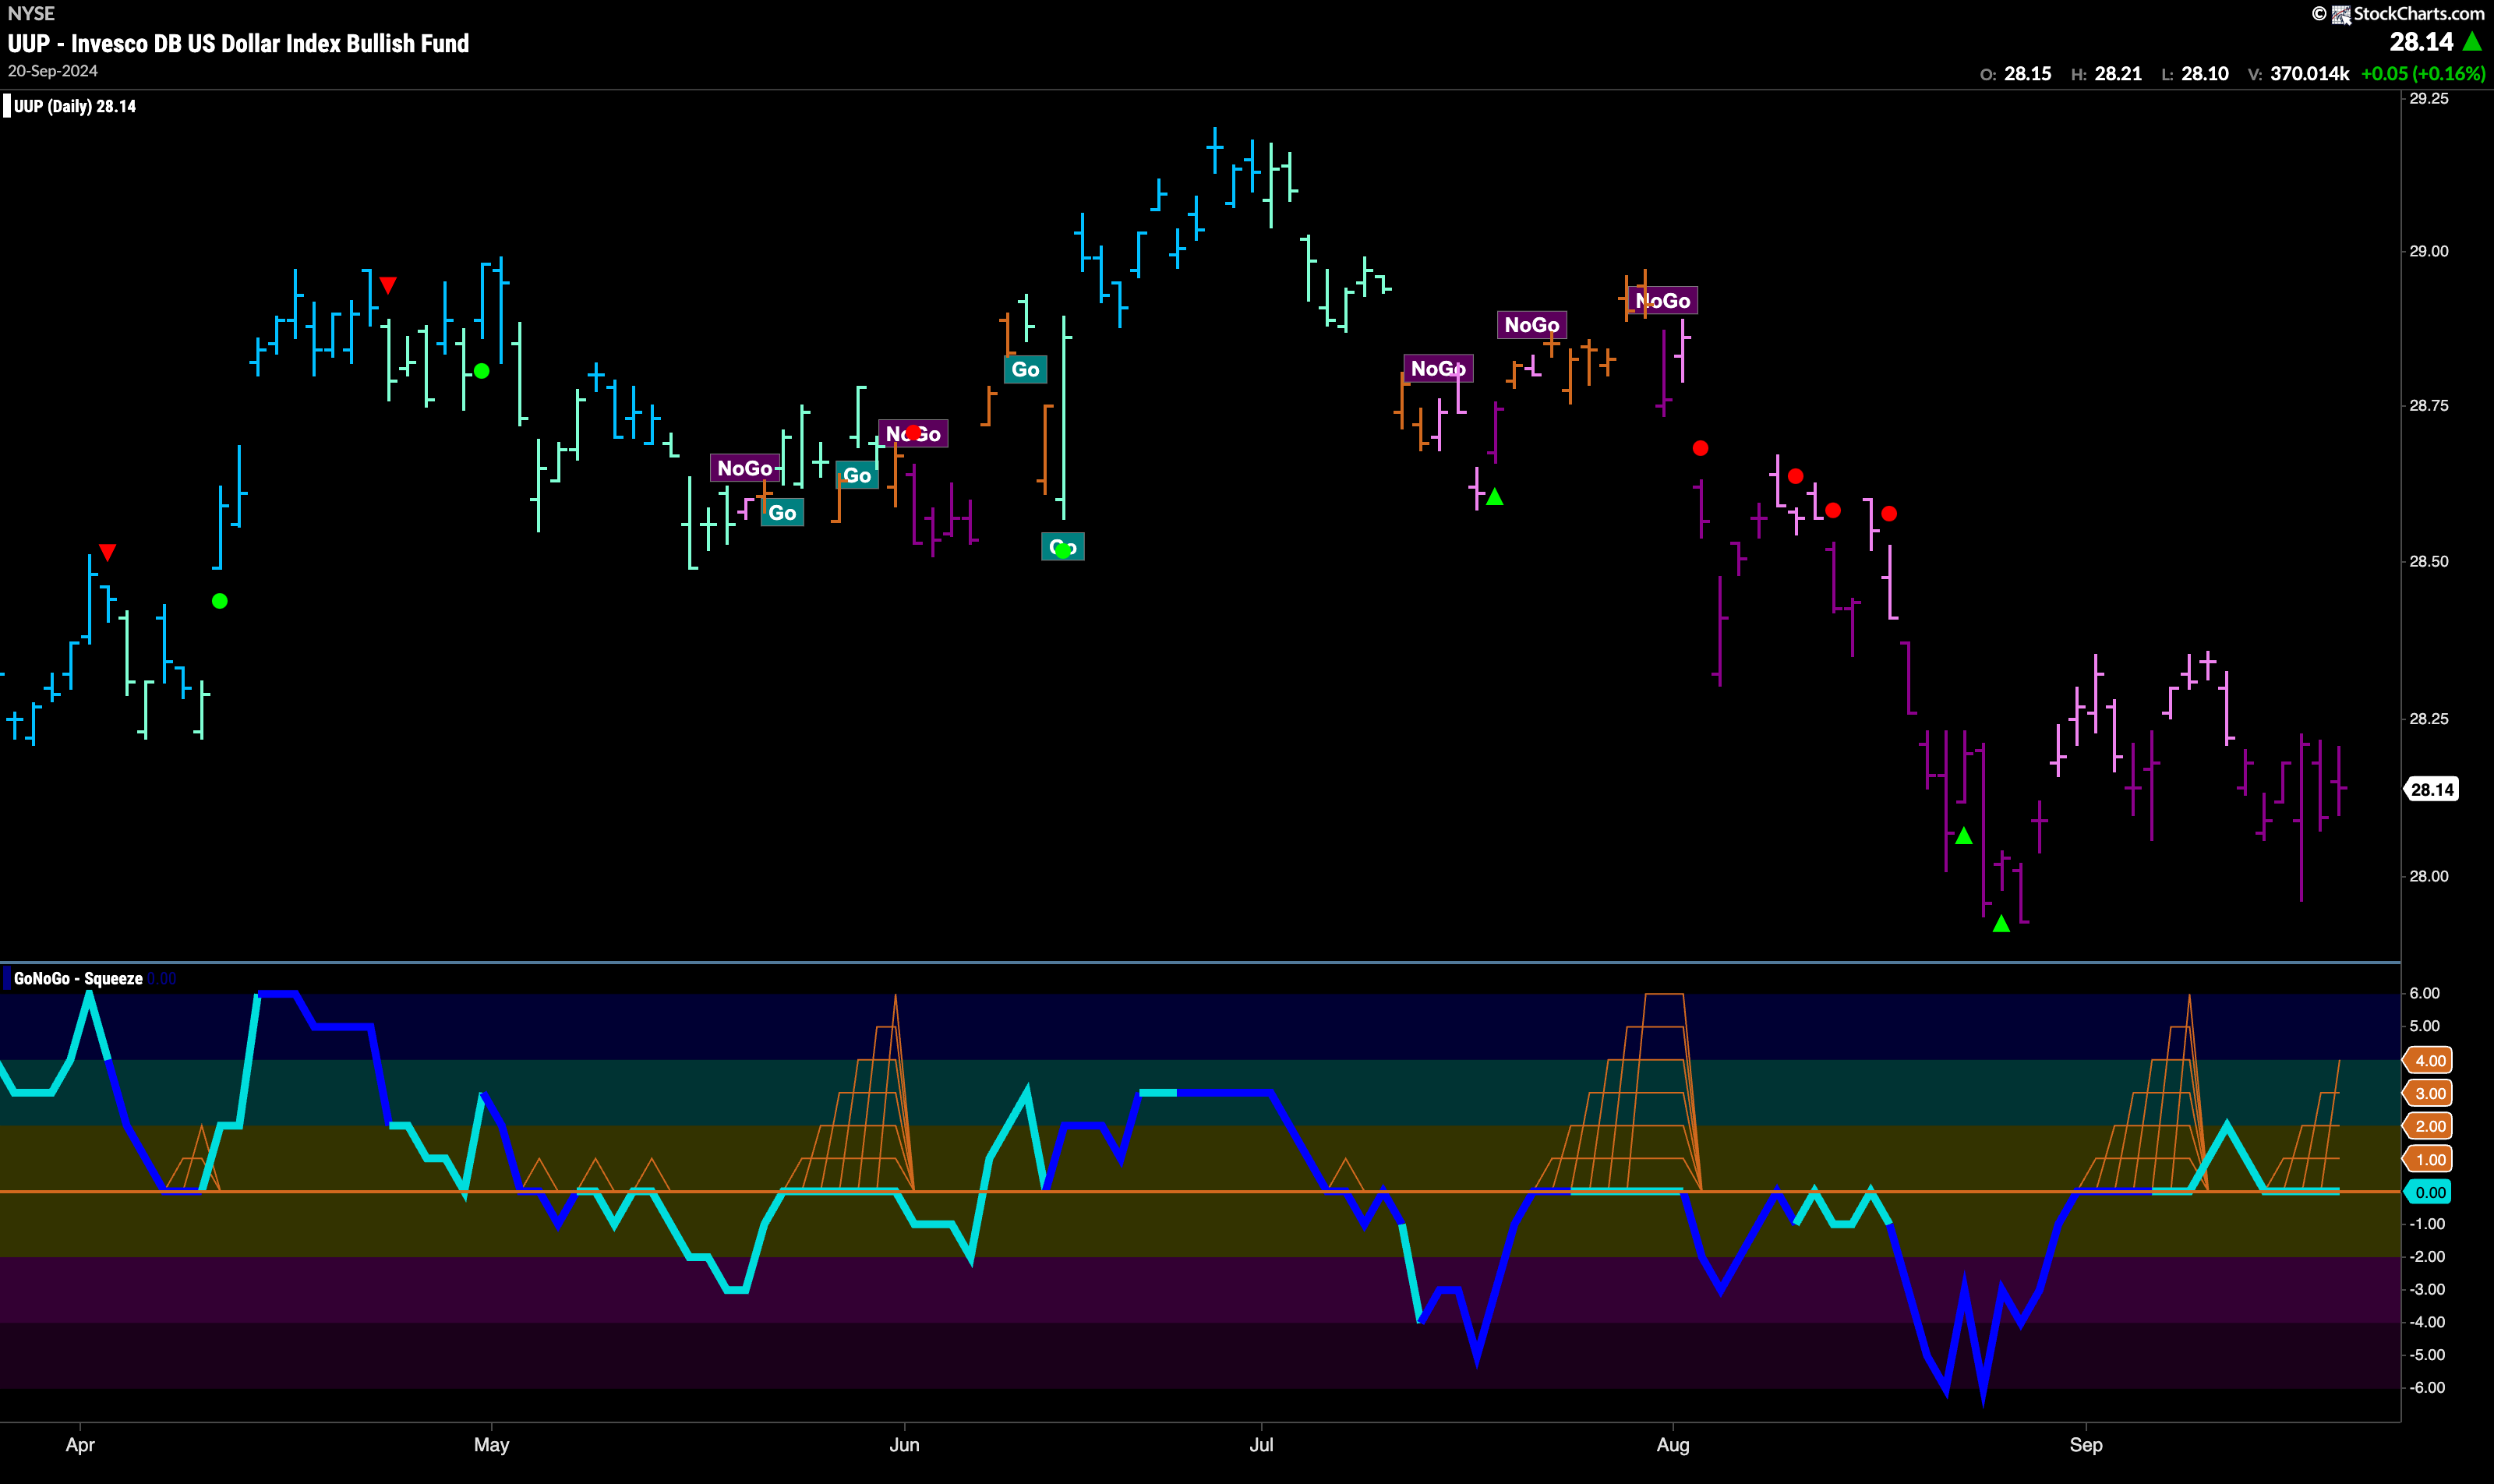Select the first NoGo label in late May
The width and height of the screenshot is (2494, 1484).
[745, 468]
